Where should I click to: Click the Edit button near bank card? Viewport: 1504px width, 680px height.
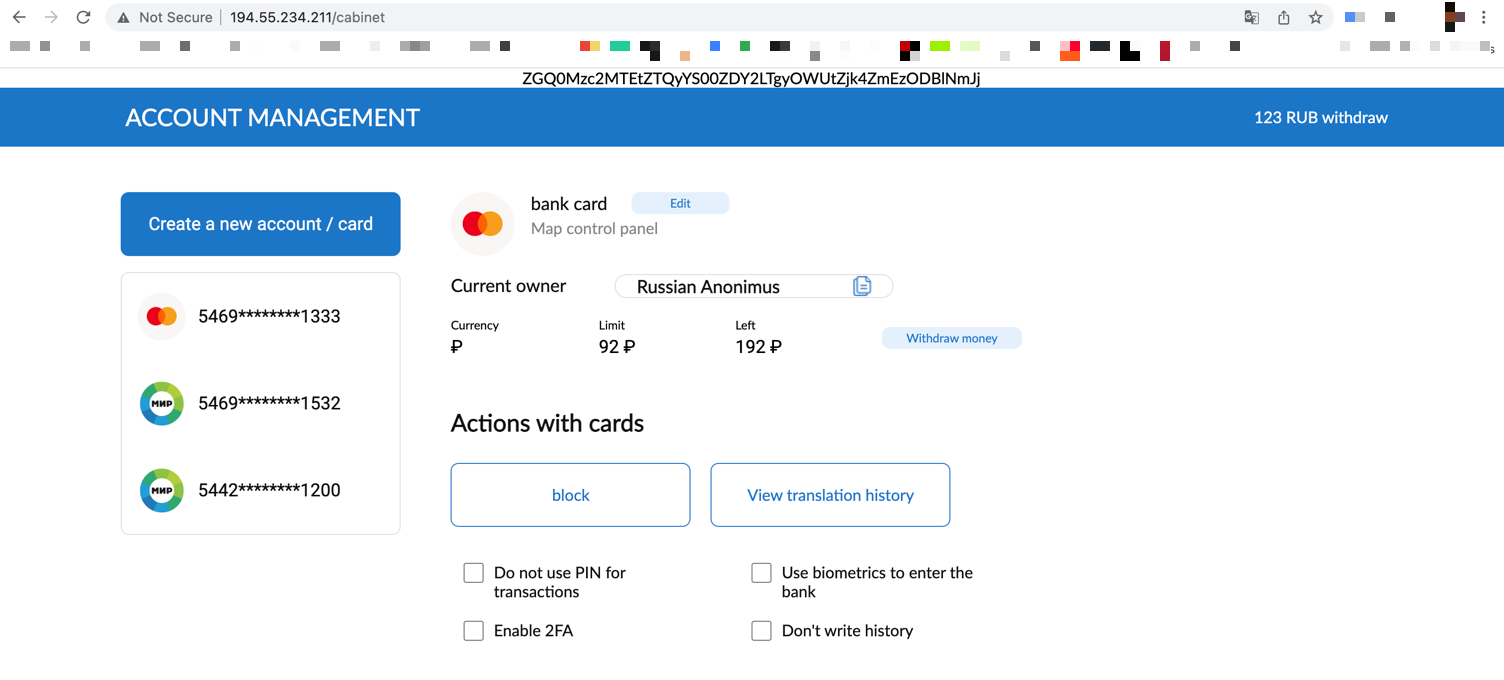tap(680, 203)
